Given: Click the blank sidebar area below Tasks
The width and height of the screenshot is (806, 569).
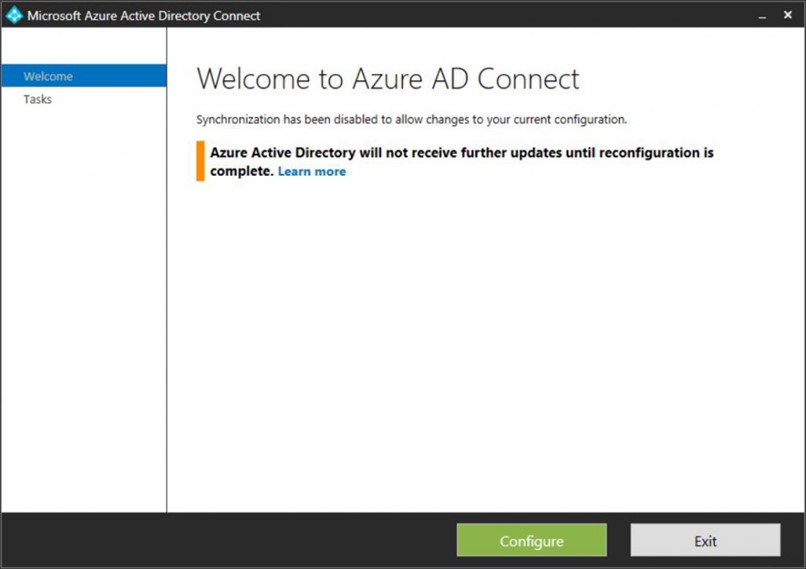Looking at the screenshot, I should point(84,308).
